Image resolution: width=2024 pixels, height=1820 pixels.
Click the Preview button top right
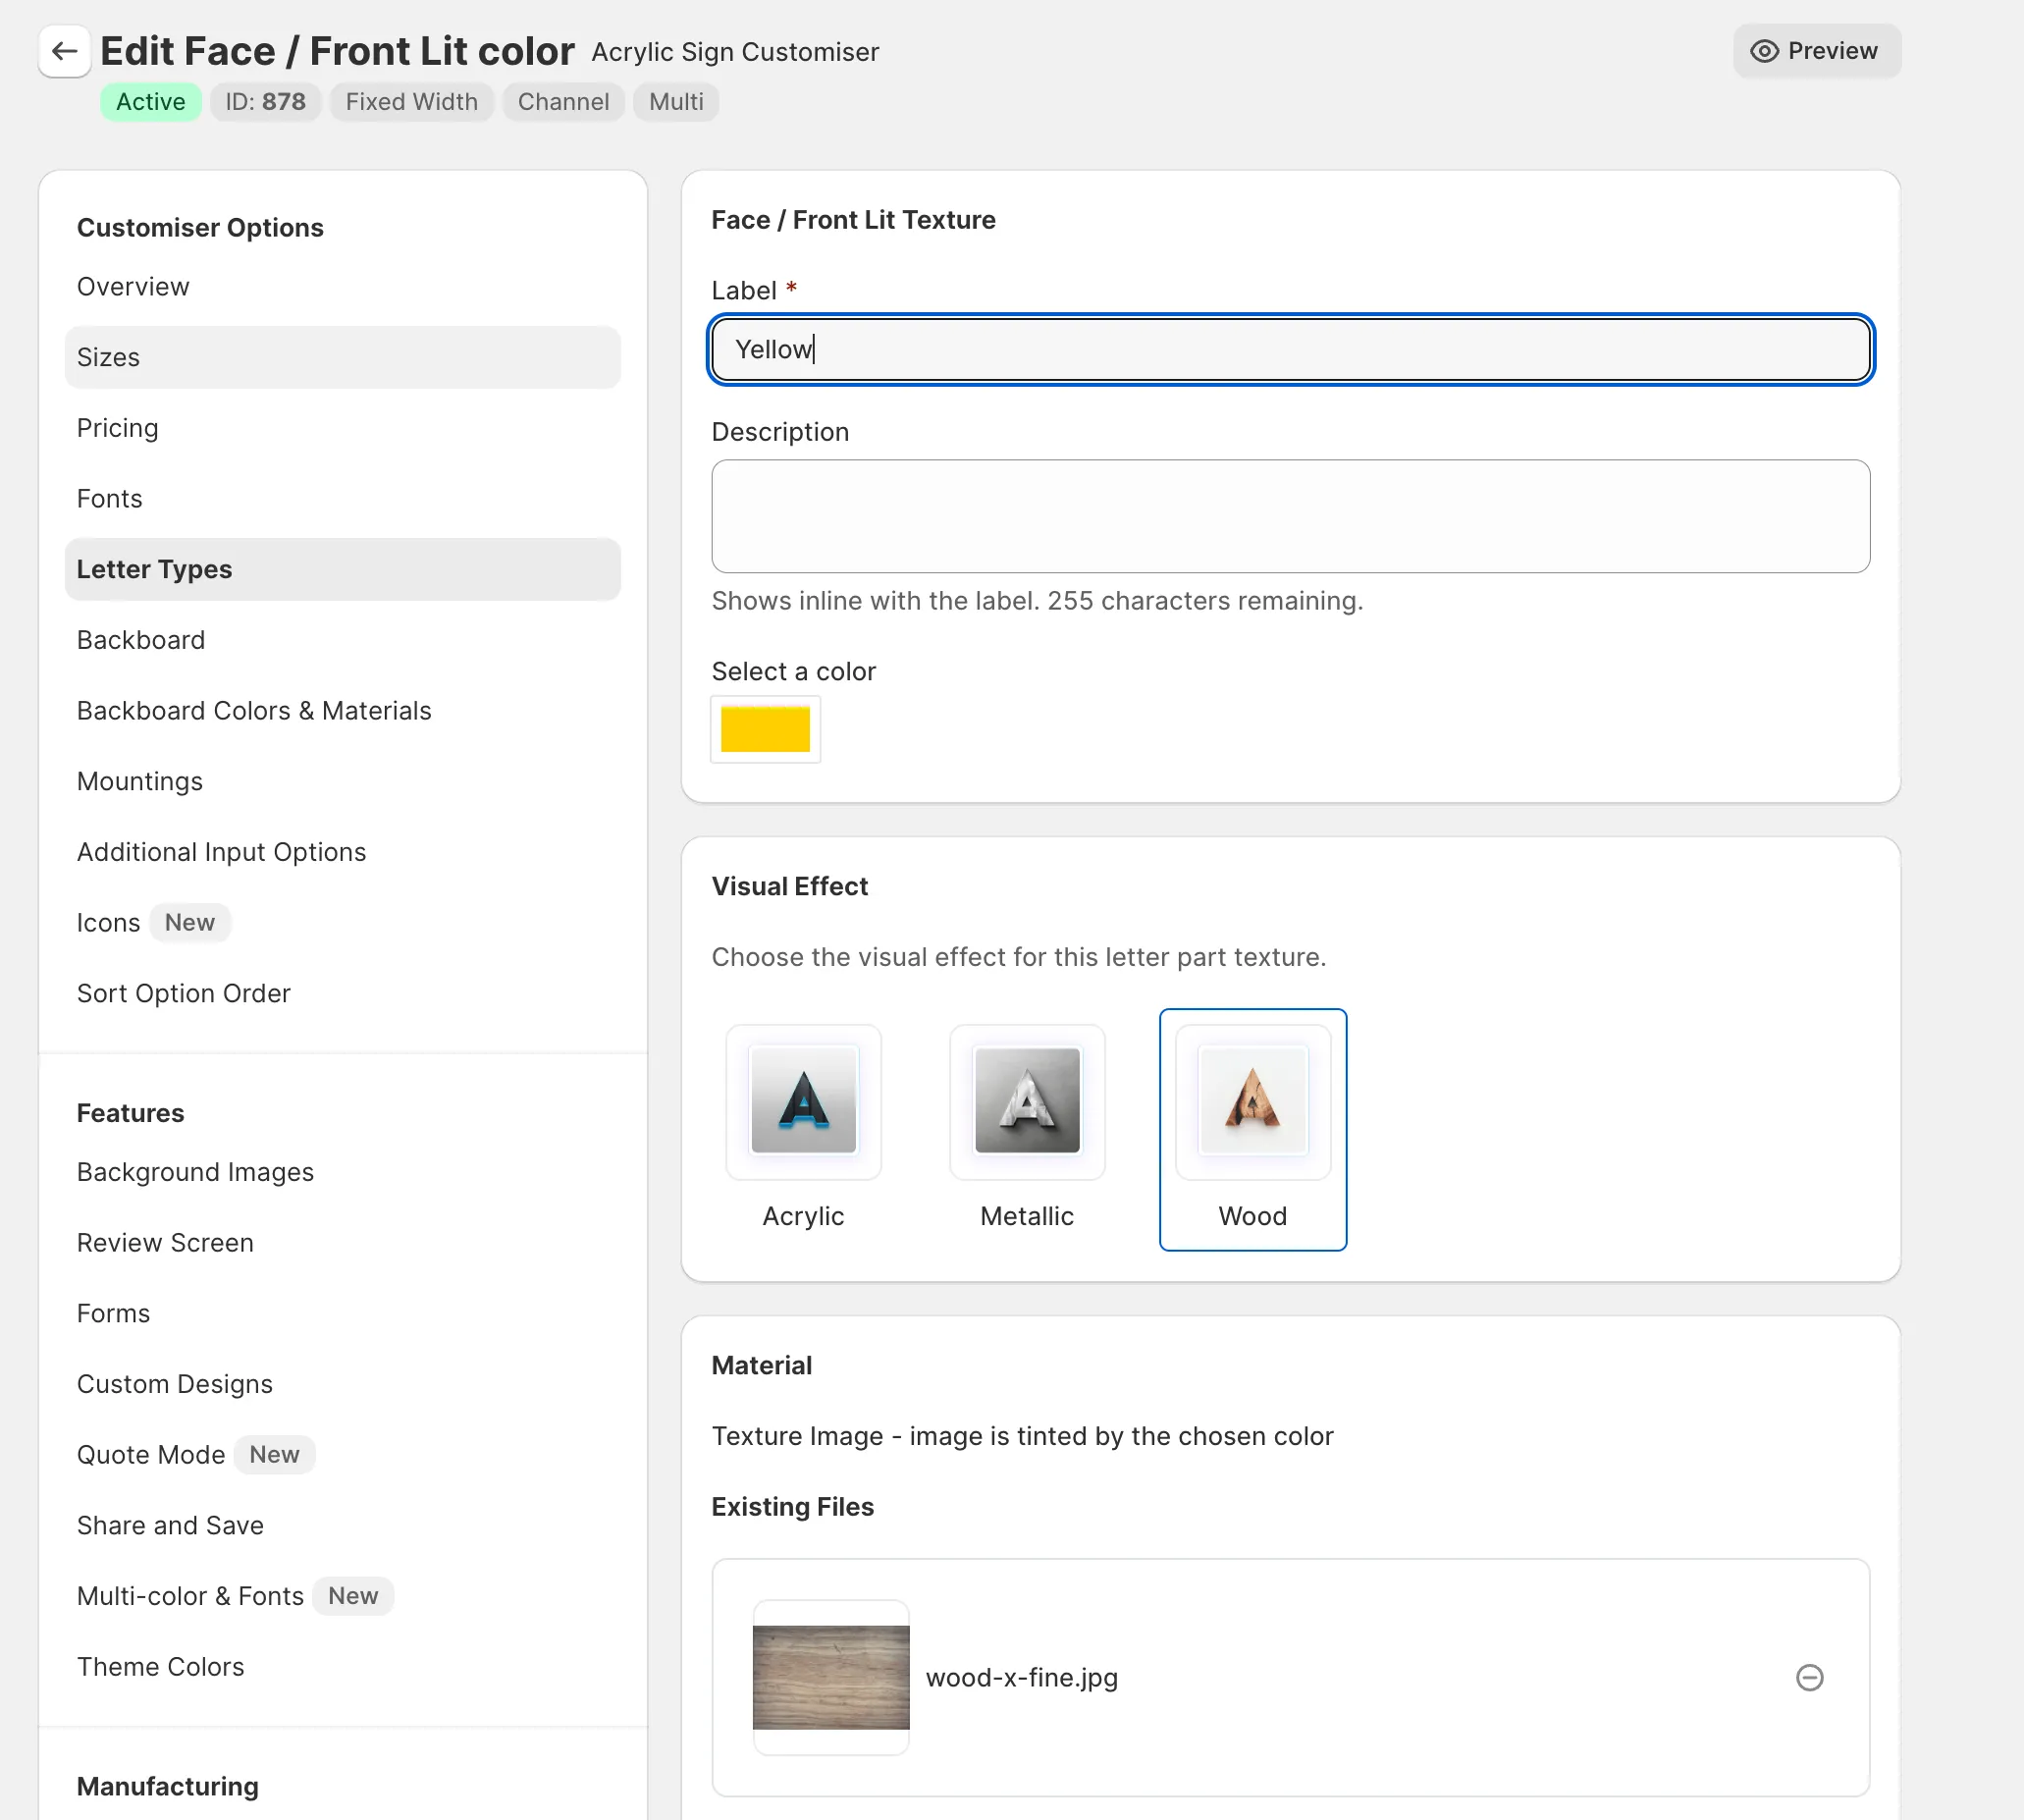(x=1815, y=49)
